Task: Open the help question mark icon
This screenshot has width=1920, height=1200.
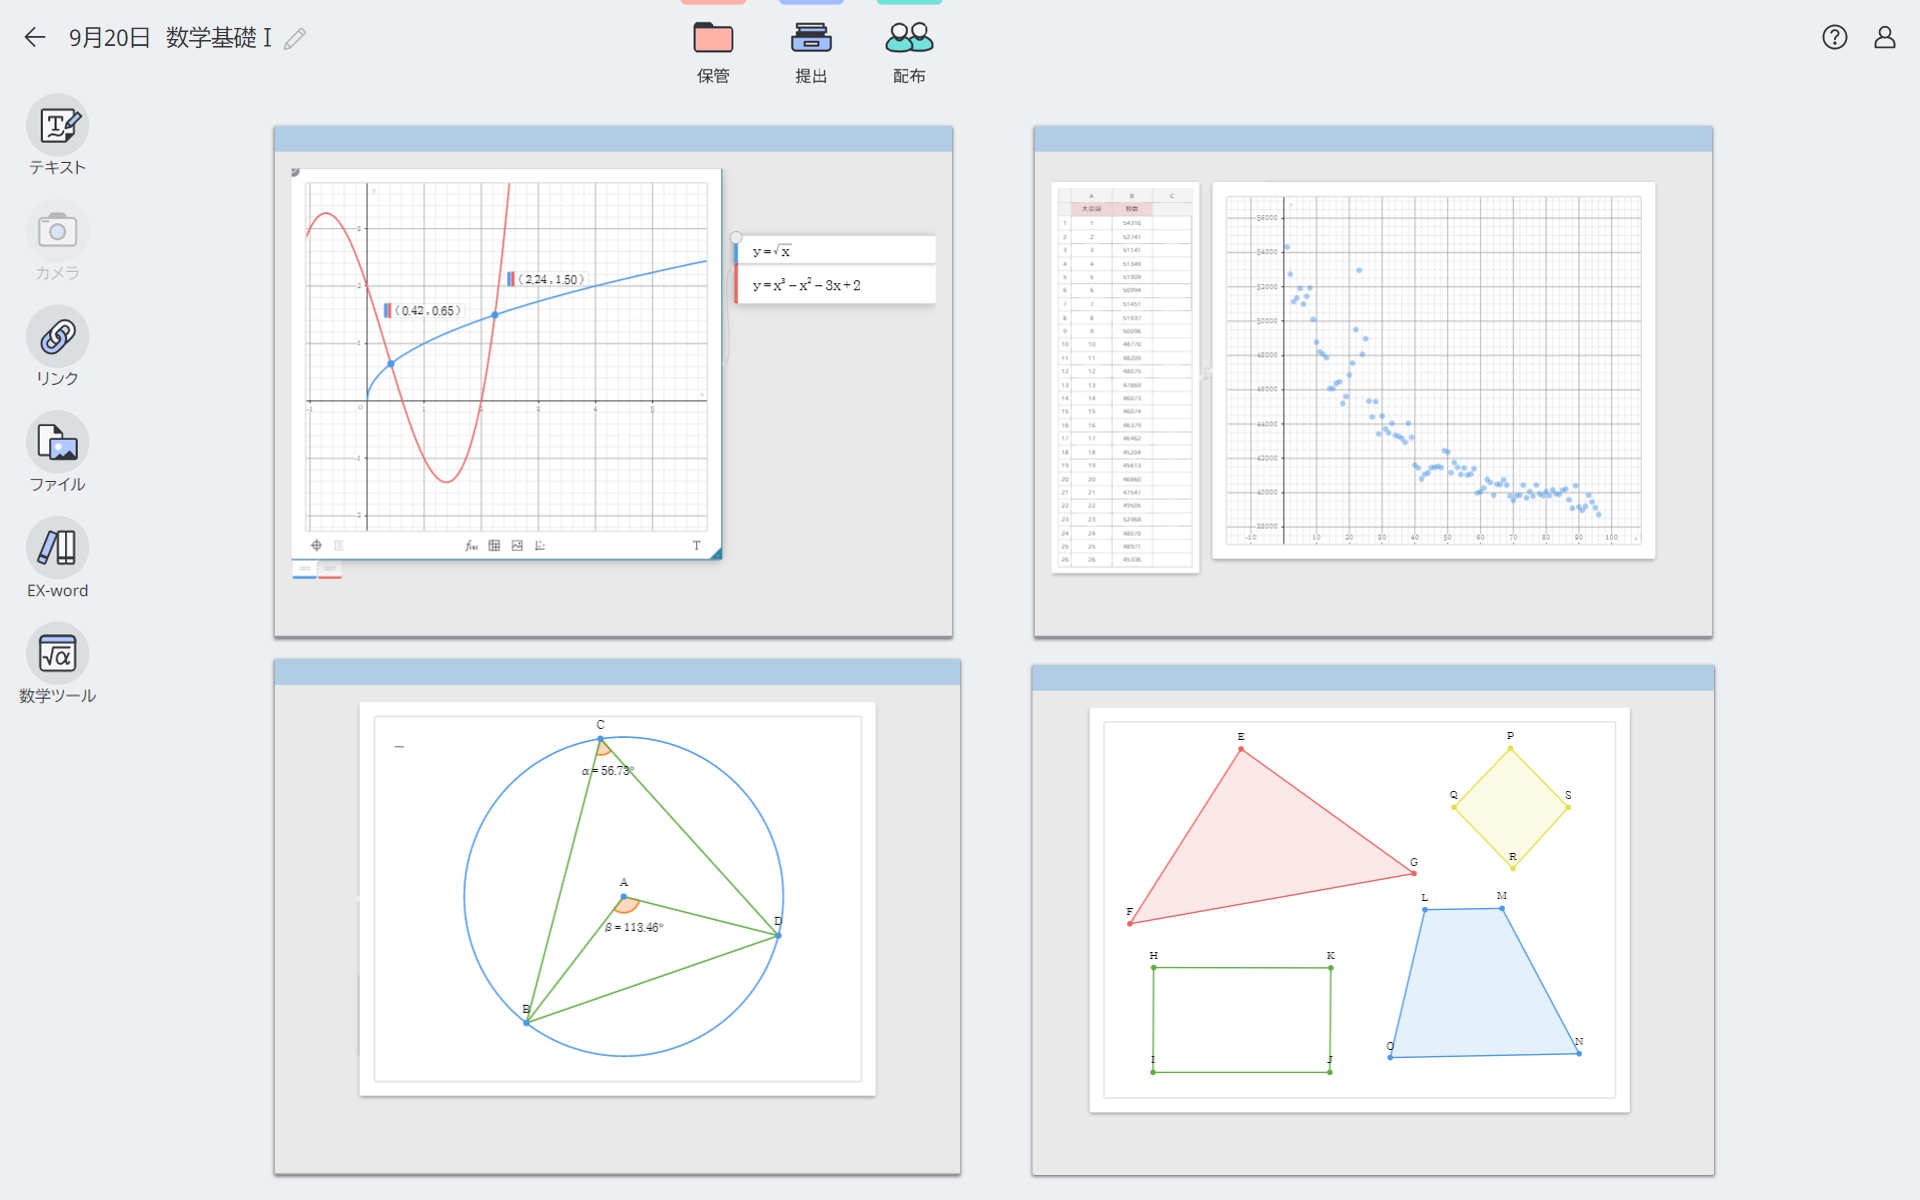Action: [1834, 38]
